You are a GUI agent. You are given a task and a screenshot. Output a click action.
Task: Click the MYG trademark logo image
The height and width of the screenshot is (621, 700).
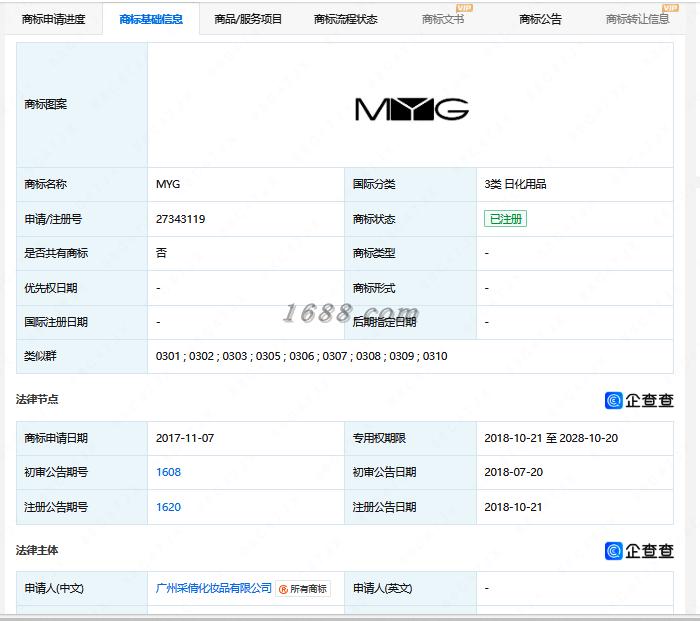[x=412, y=109]
